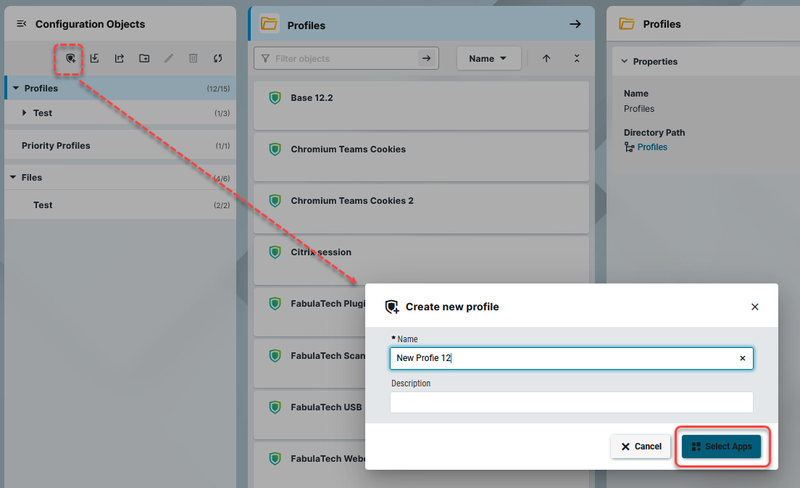Click the Description input field
Screen dimensions: 800x488
click(571, 402)
